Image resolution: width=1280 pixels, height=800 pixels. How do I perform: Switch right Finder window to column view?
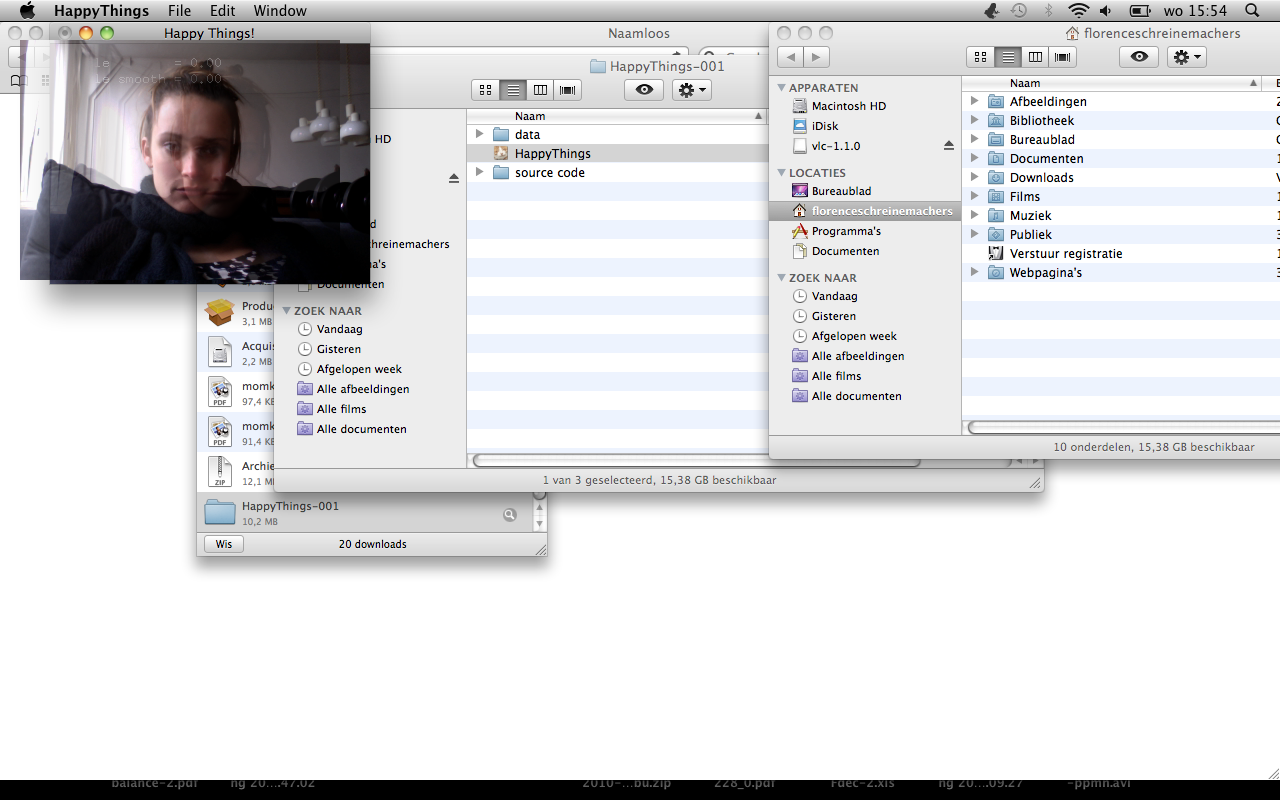[1036, 57]
